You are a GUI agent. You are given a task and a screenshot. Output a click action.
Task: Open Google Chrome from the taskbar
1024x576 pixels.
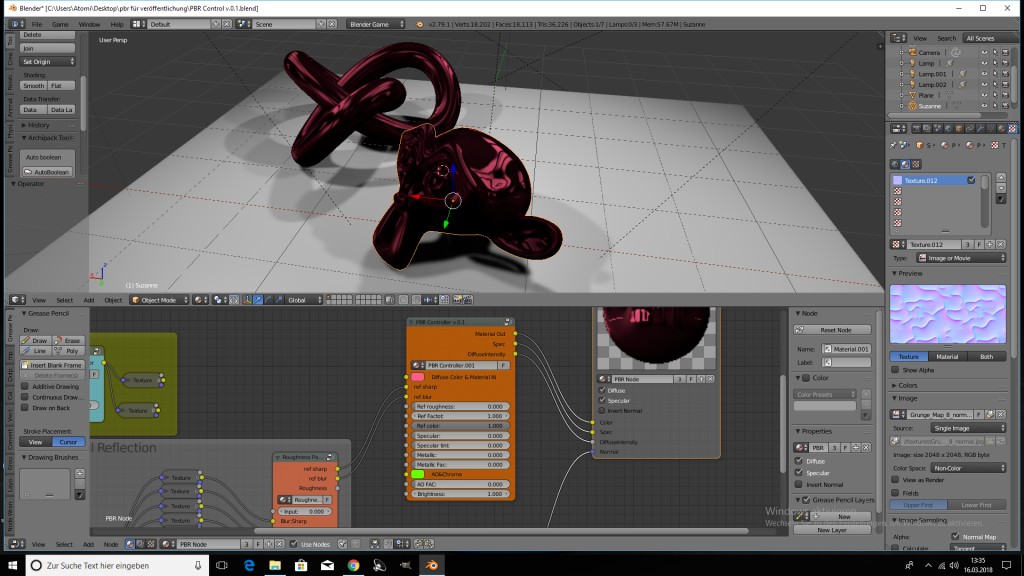[352, 565]
